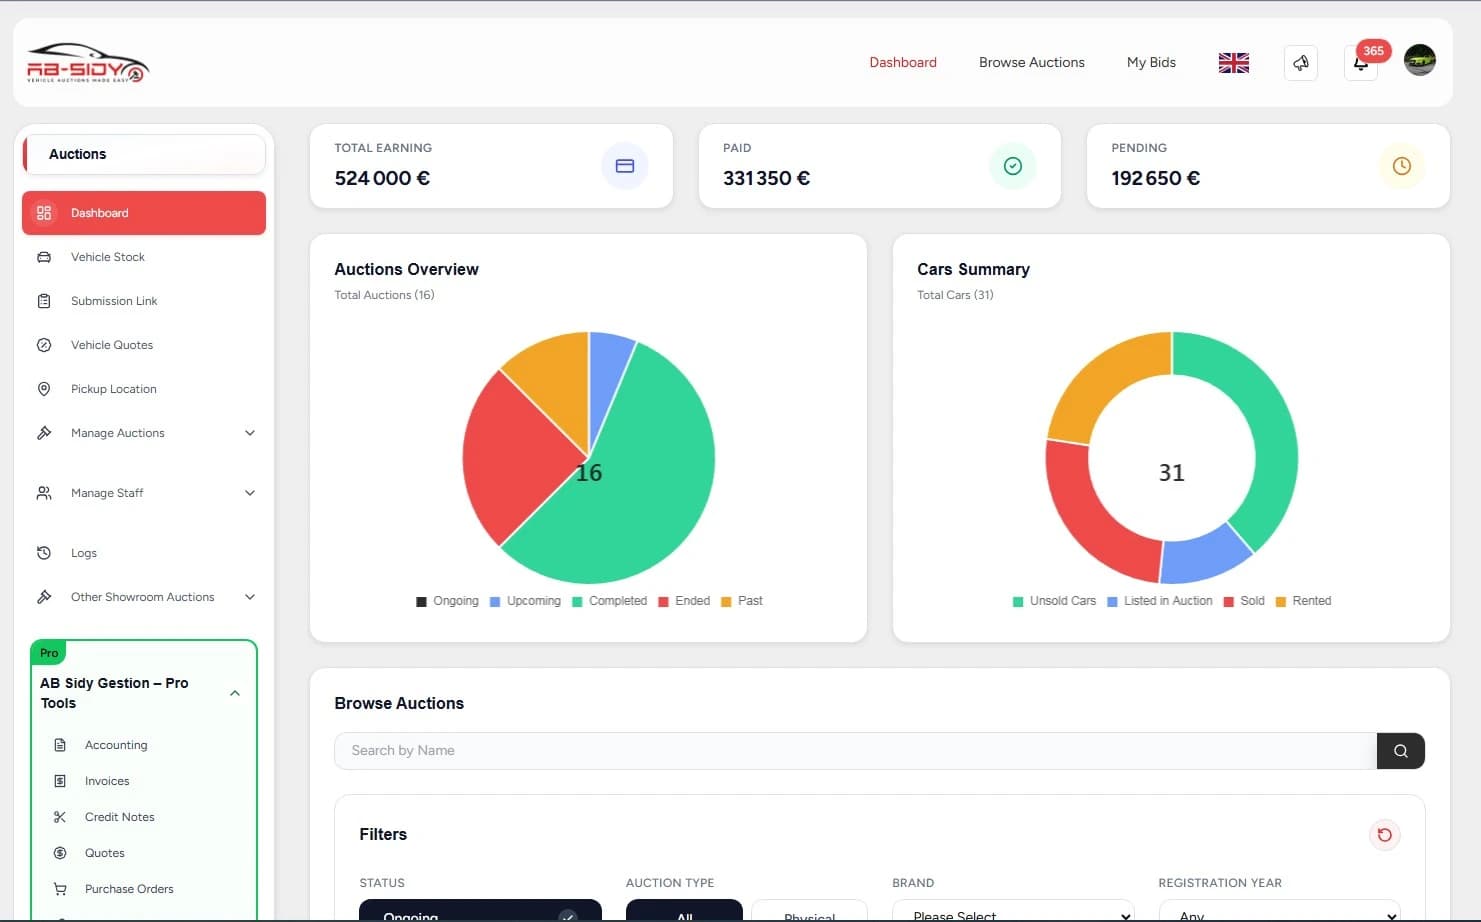Click the search magnifier button
The width and height of the screenshot is (1481, 922).
click(1401, 751)
